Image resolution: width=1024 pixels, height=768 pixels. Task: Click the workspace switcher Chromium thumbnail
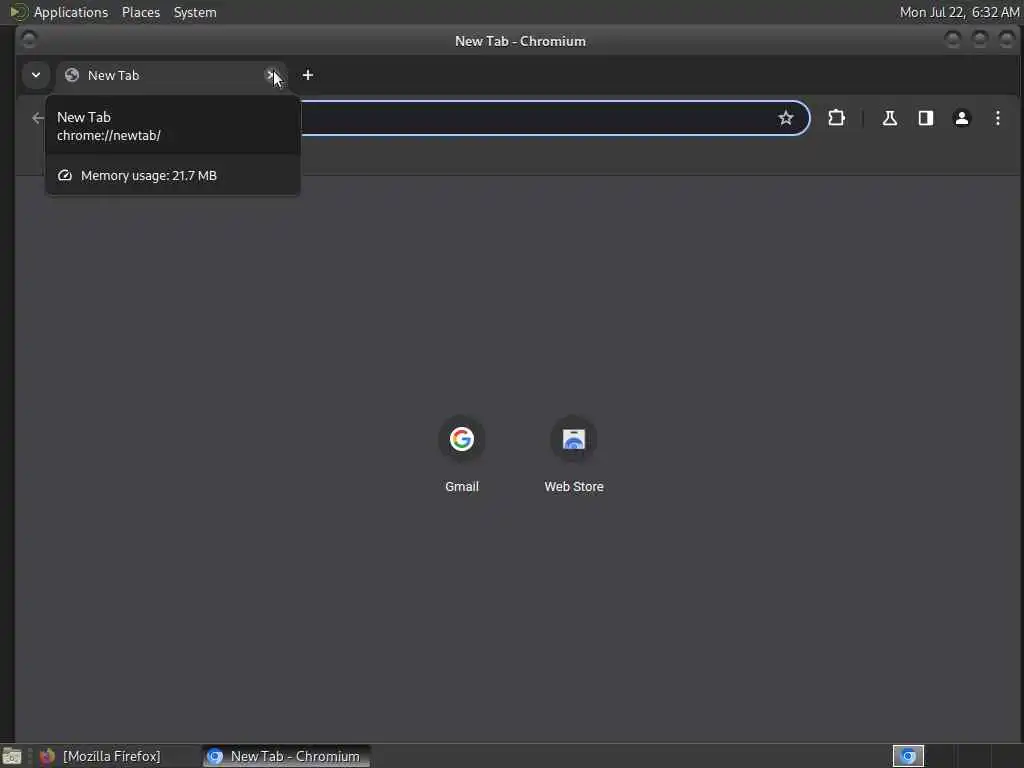click(x=908, y=756)
